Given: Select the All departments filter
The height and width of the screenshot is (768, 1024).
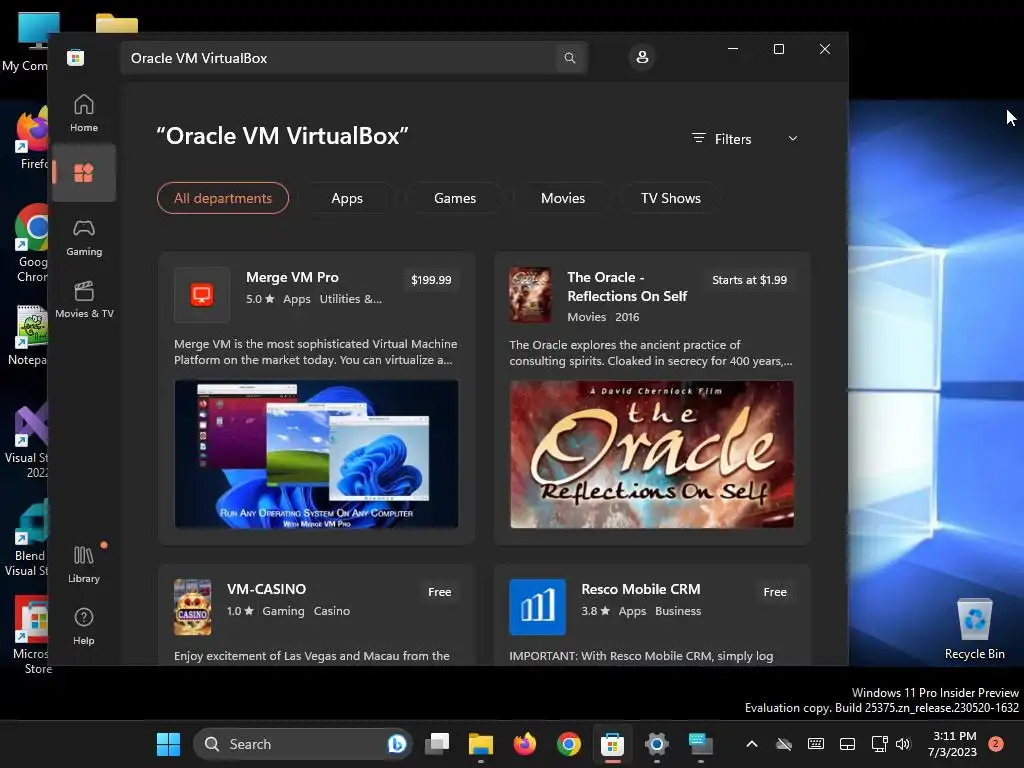Looking at the screenshot, I should click(223, 198).
